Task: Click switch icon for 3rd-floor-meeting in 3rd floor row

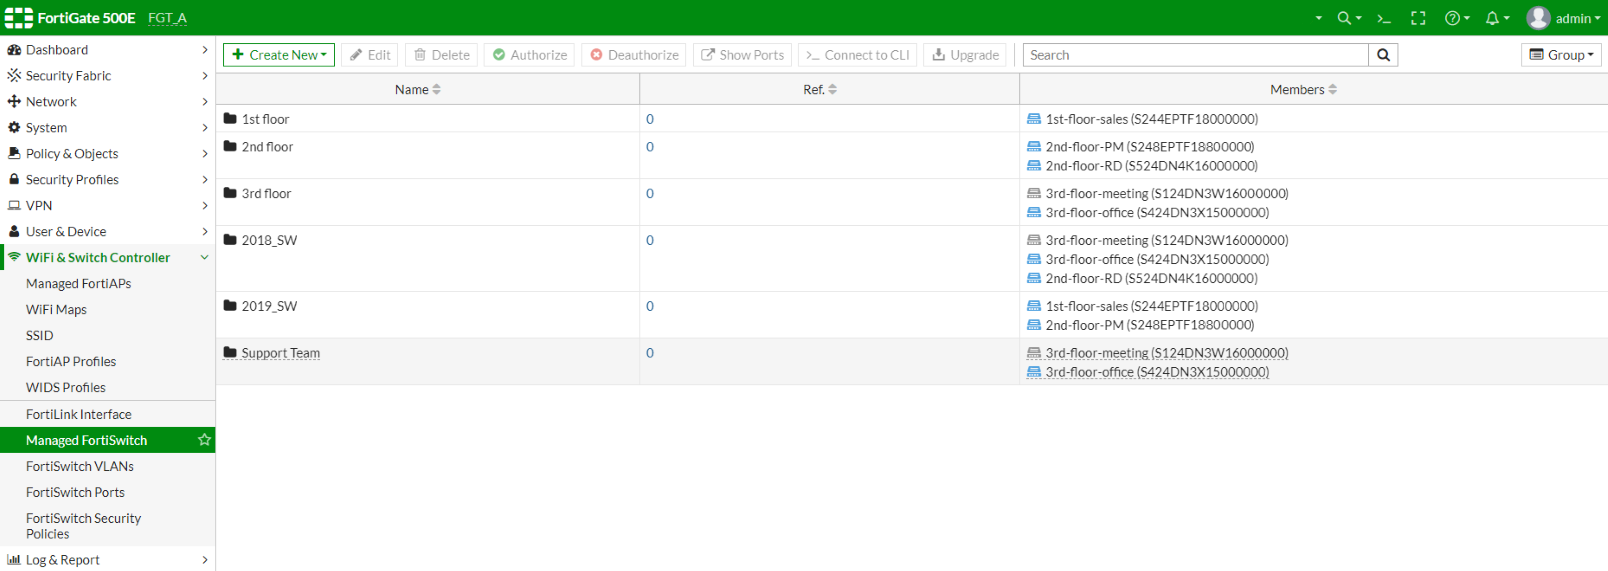Action: [x=1034, y=194]
